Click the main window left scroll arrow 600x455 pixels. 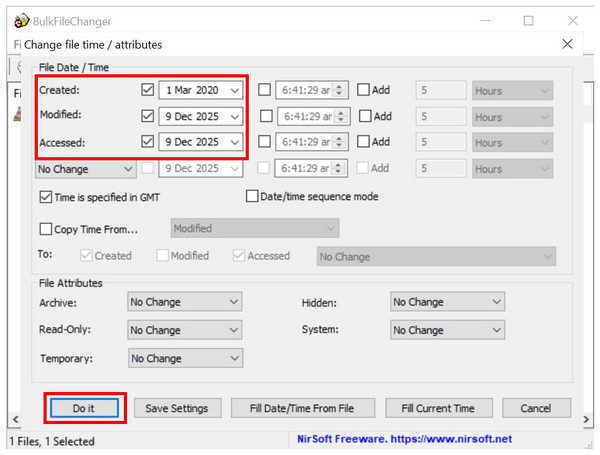(15, 419)
